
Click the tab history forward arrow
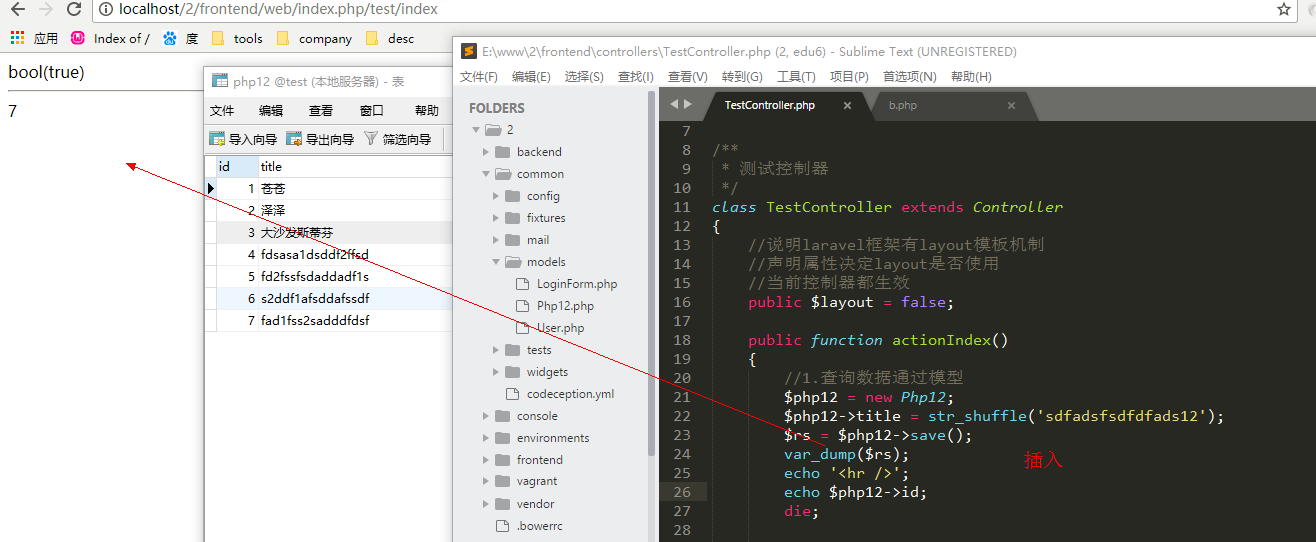[x=687, y=104]
